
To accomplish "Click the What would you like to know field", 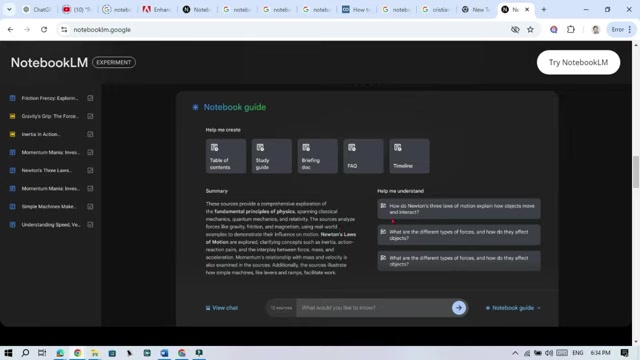I will 373,308.
